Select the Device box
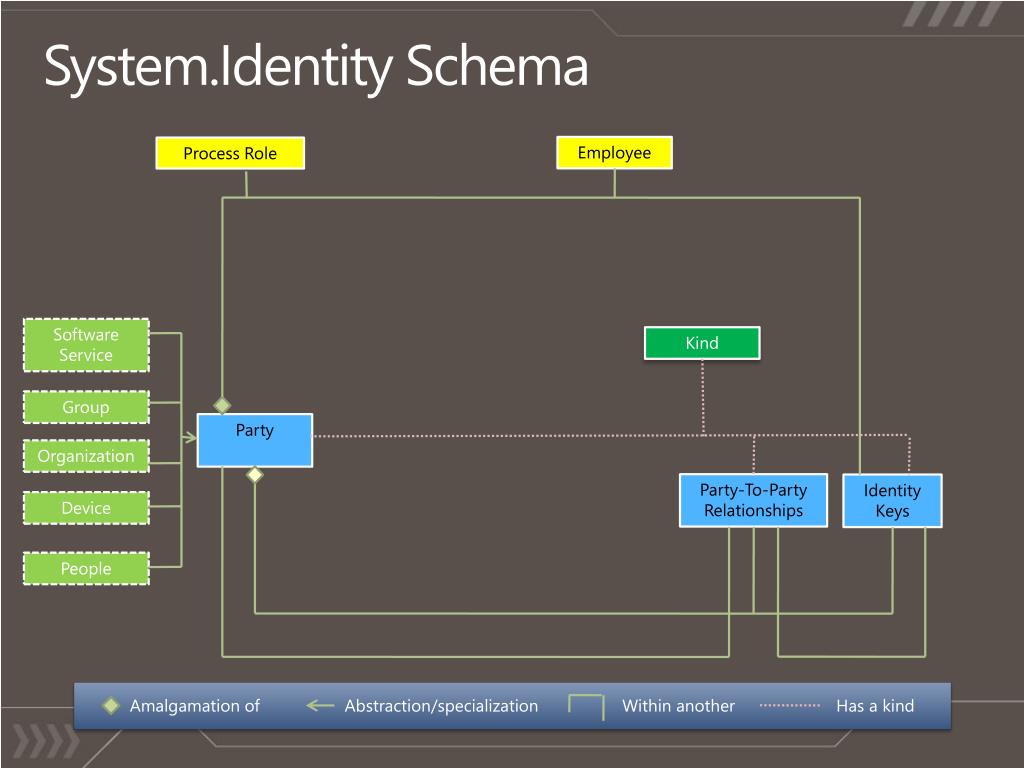The image size is (1024, 768). click(86, 508)
